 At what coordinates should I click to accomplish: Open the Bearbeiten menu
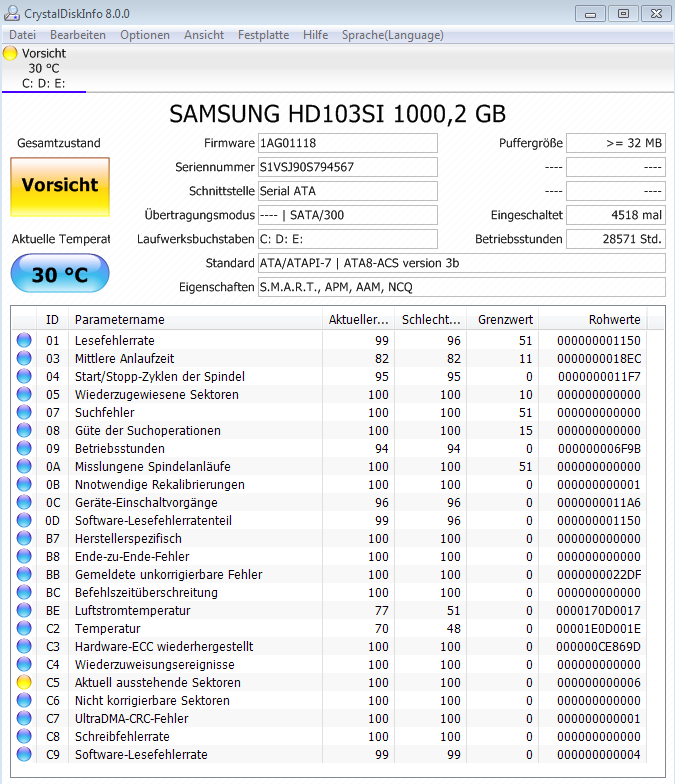(78, 35)
